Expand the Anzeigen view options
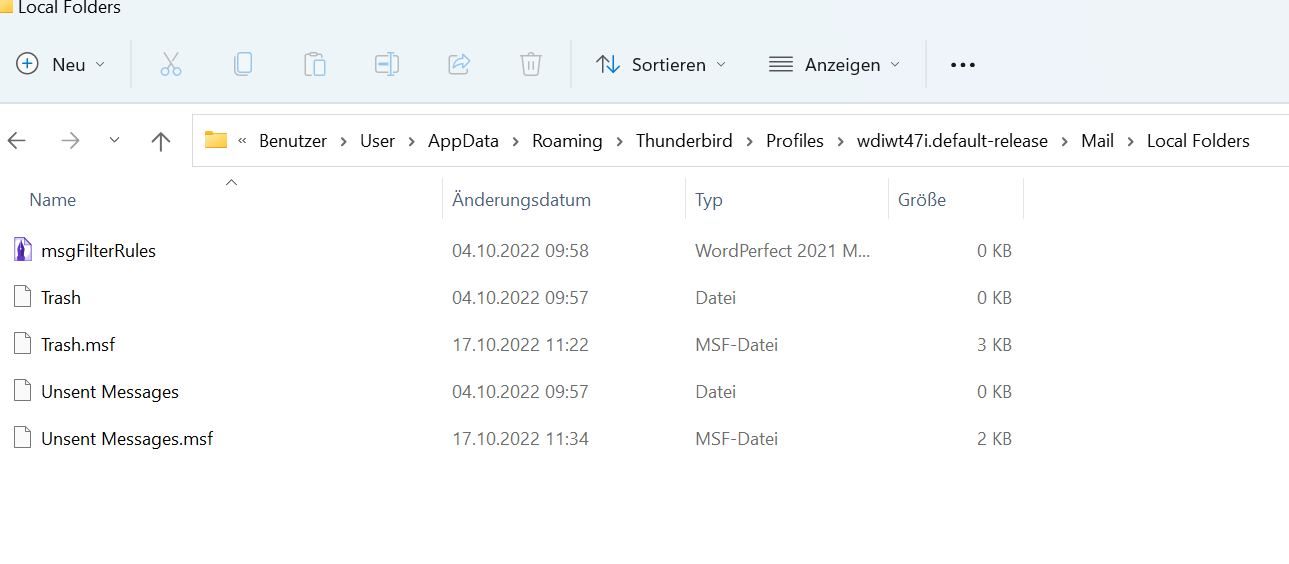 coord(834,65)
